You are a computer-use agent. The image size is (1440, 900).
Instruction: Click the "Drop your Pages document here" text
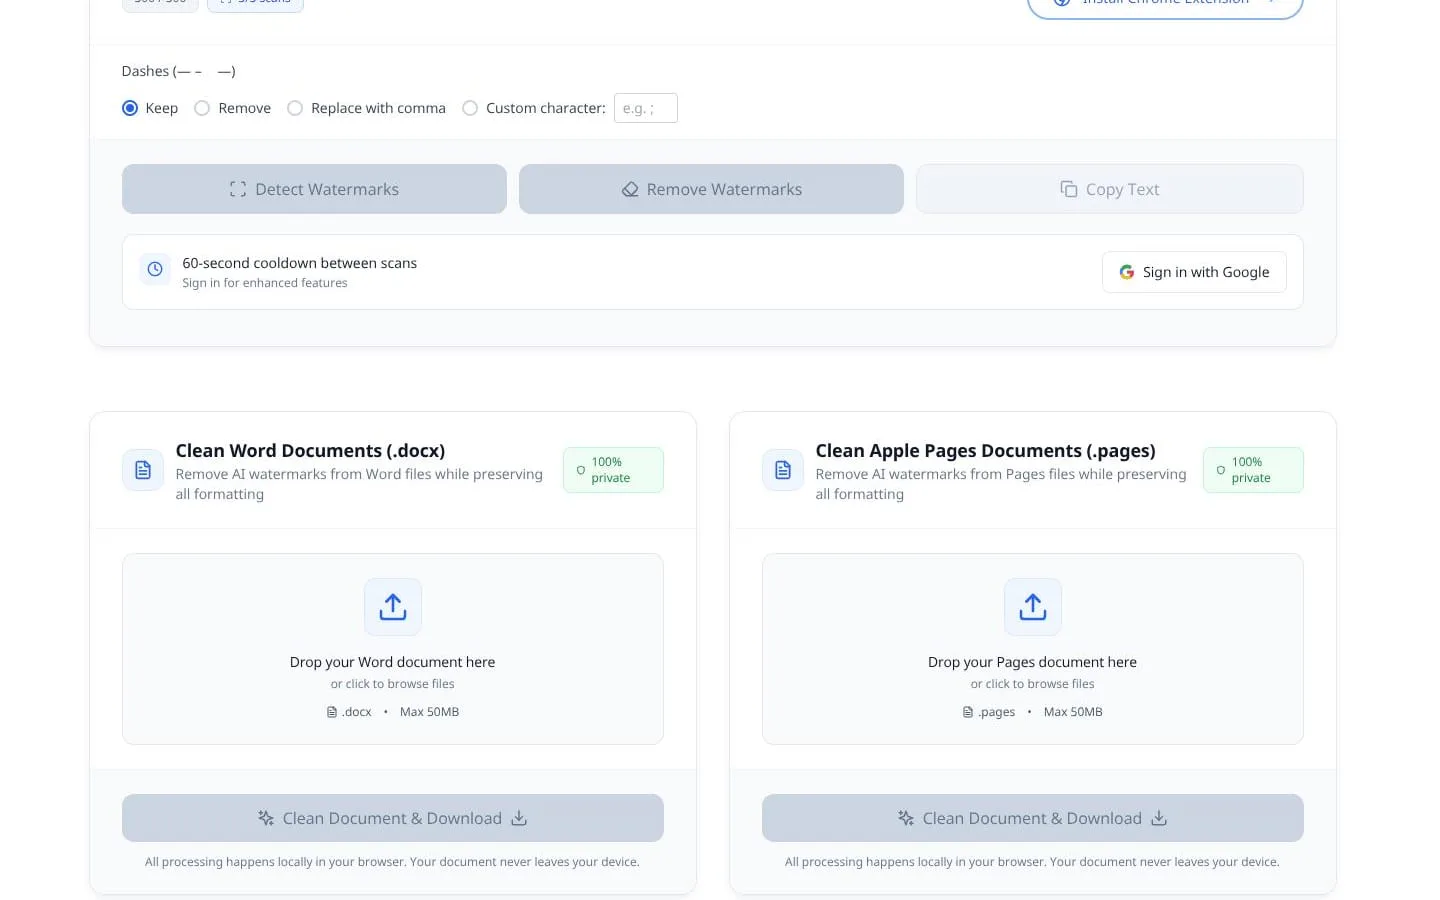[1033, 662]
